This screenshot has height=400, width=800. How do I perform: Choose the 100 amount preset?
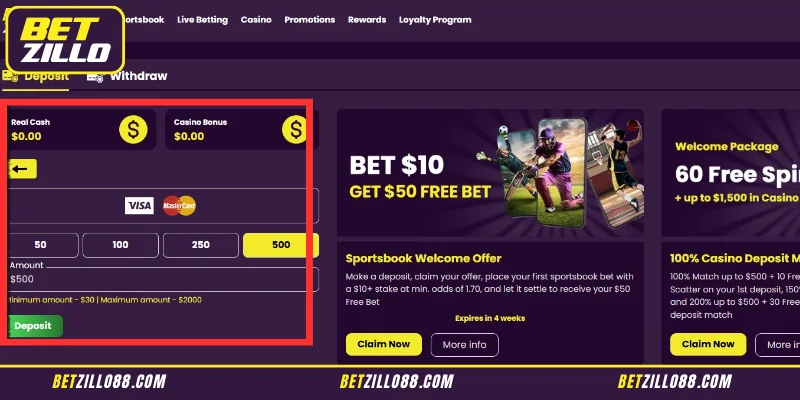pyautogui.click(x=120, y=245)
